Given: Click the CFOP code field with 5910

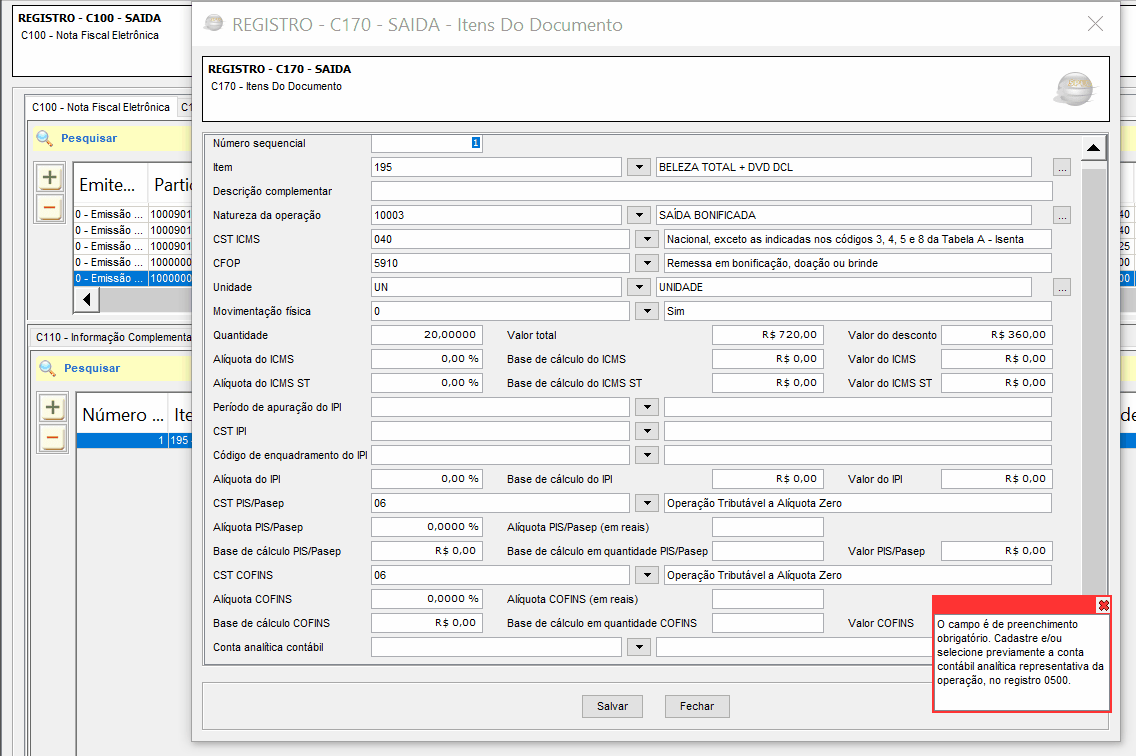Looking at the screenshot, I should tap(500, 263).
